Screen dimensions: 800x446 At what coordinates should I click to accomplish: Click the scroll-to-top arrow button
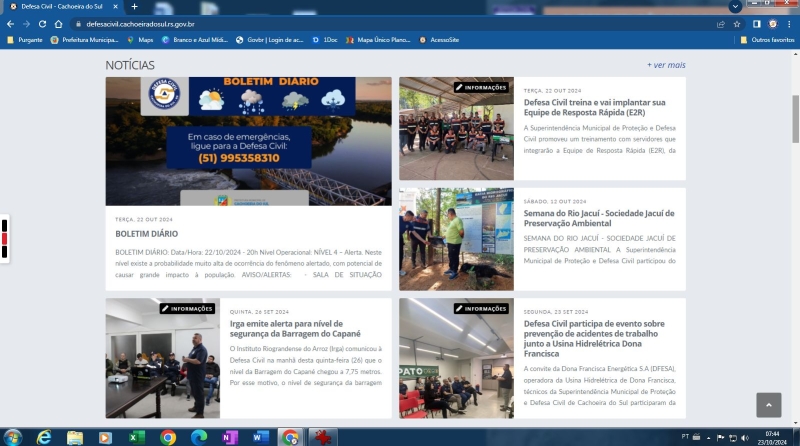[768, 405]
